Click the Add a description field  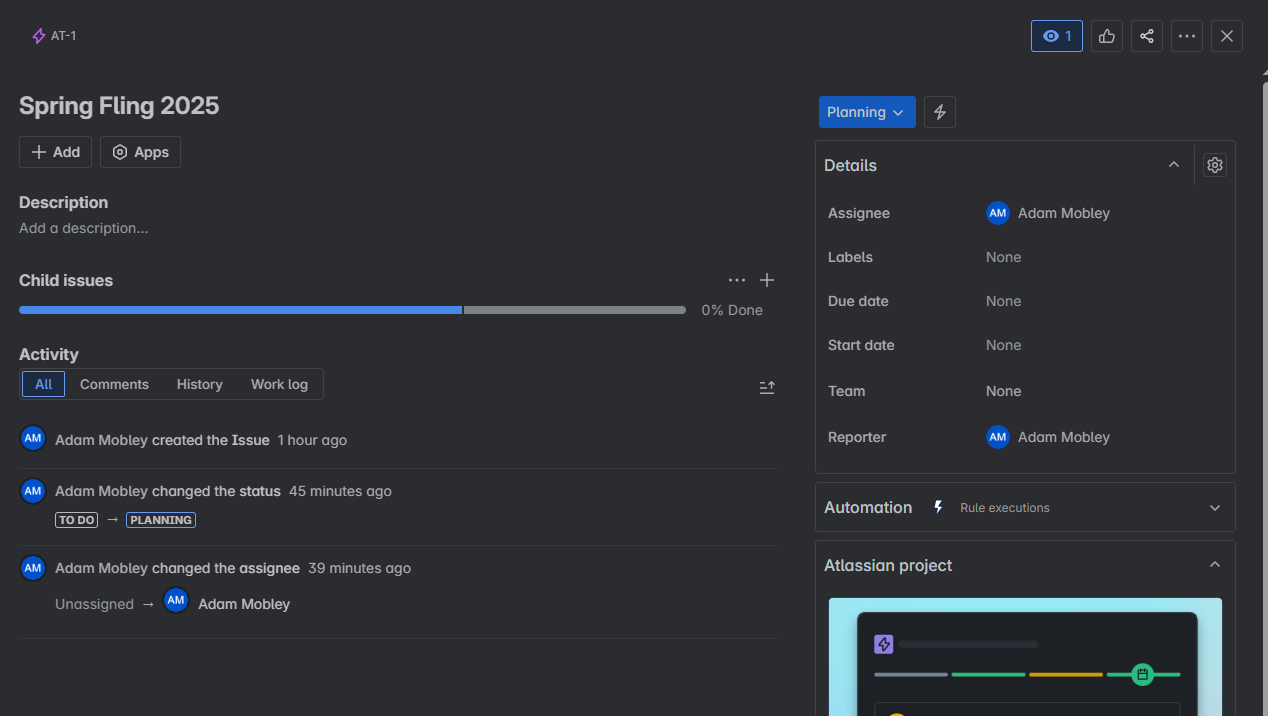tap(84, 228)
